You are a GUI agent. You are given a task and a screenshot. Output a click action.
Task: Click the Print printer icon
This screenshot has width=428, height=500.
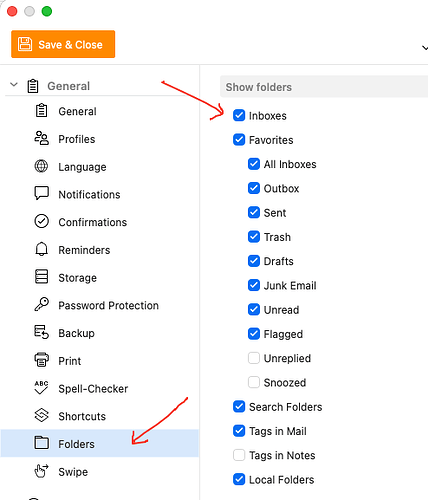point(41,360)
